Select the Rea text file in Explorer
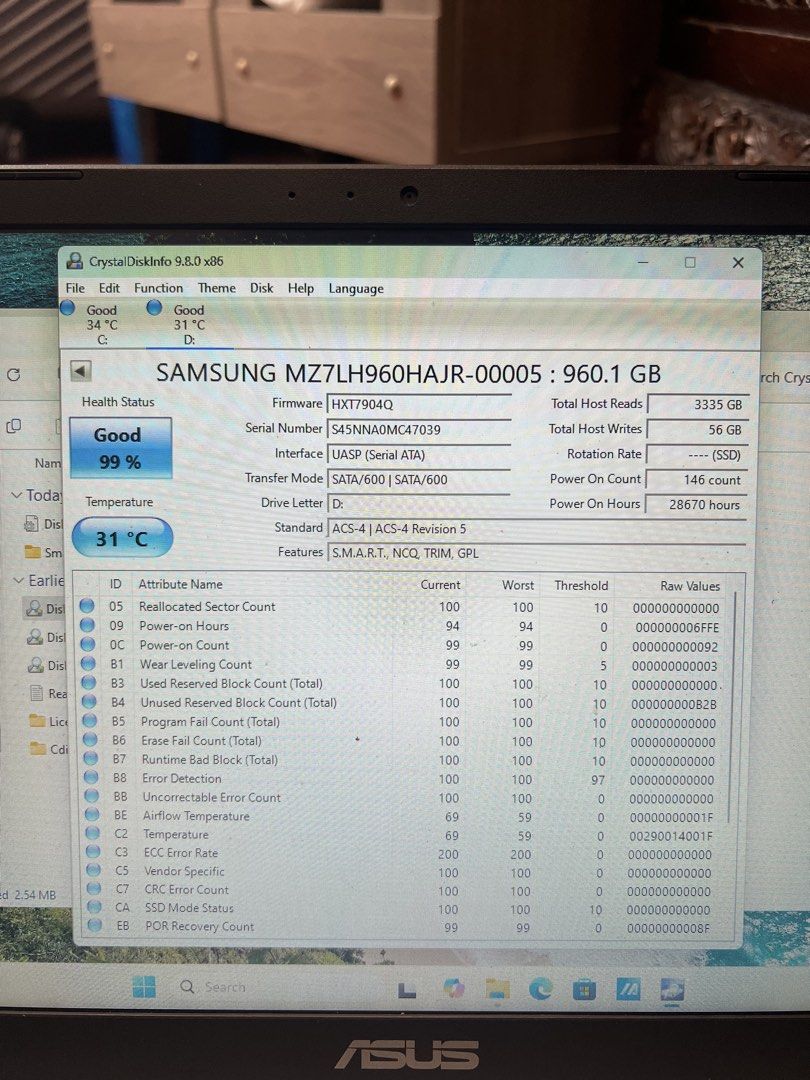 click(48, 693)
